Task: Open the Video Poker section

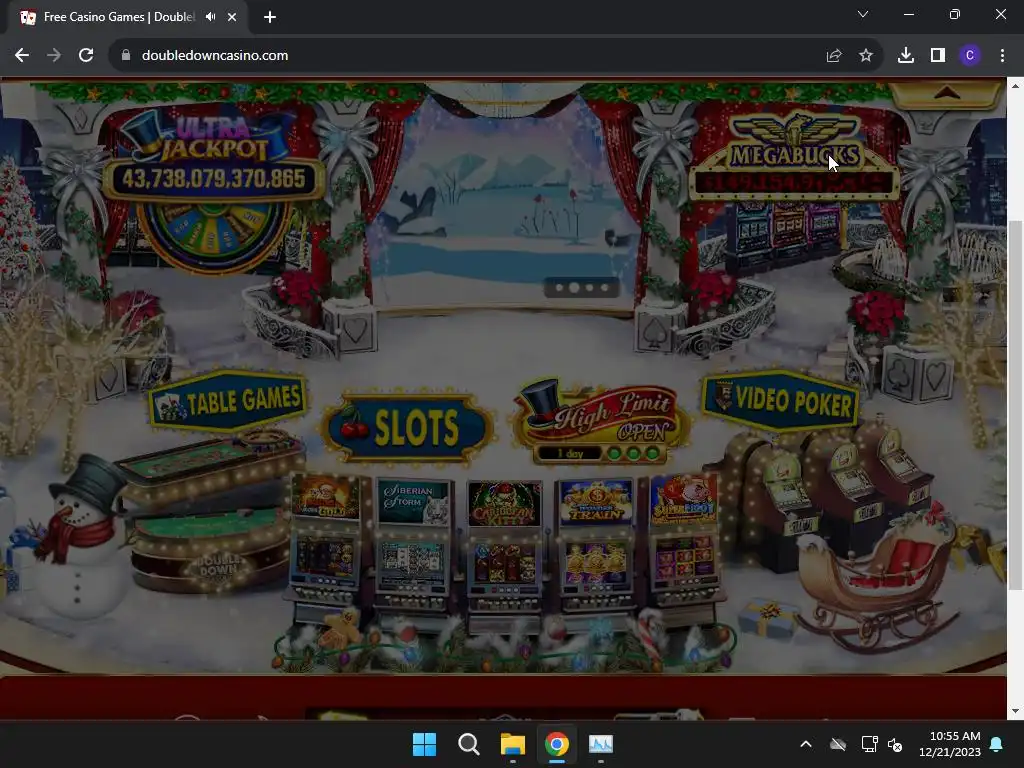Action: coord(780,401)
